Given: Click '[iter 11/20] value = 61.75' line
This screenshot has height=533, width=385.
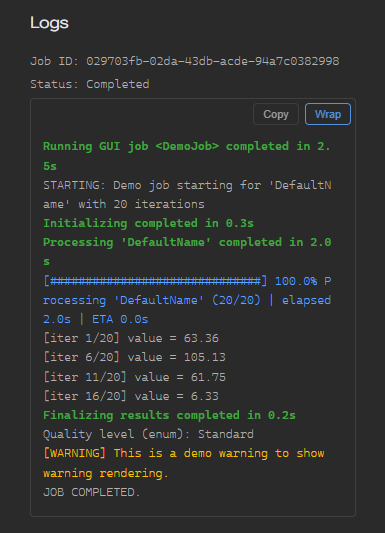Looking at the screenshot, I should [x=134, y=377].
